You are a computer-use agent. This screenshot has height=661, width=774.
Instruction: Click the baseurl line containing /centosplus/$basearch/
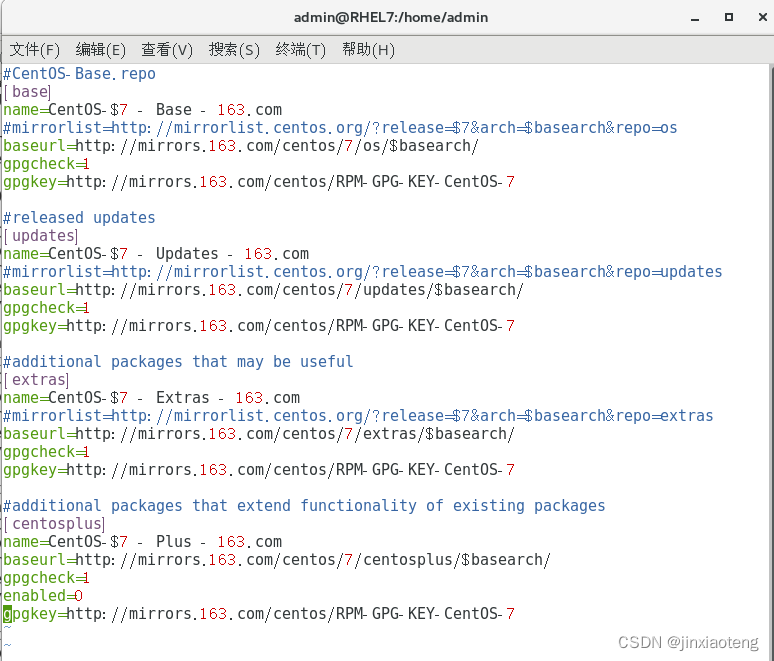pos(277,560)
